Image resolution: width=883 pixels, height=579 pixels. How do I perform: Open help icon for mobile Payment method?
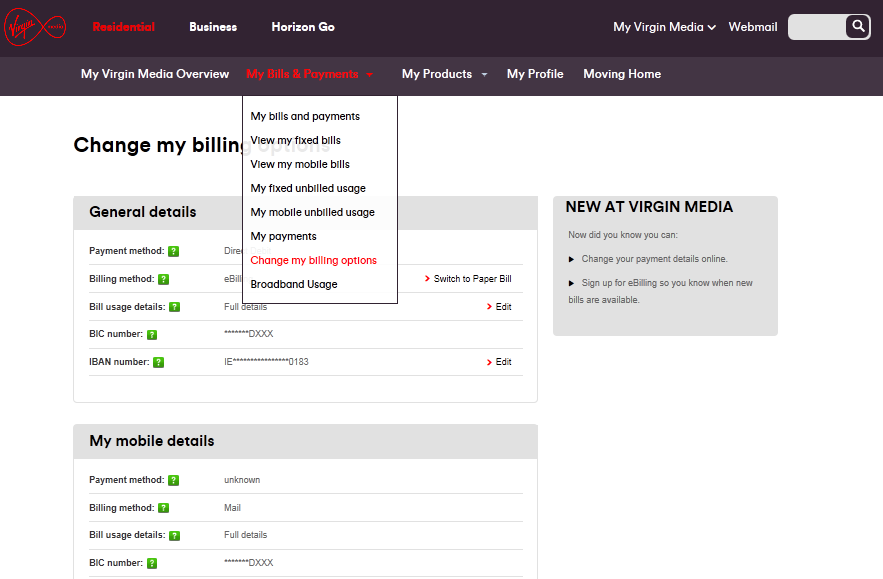[x=173, y=480]
